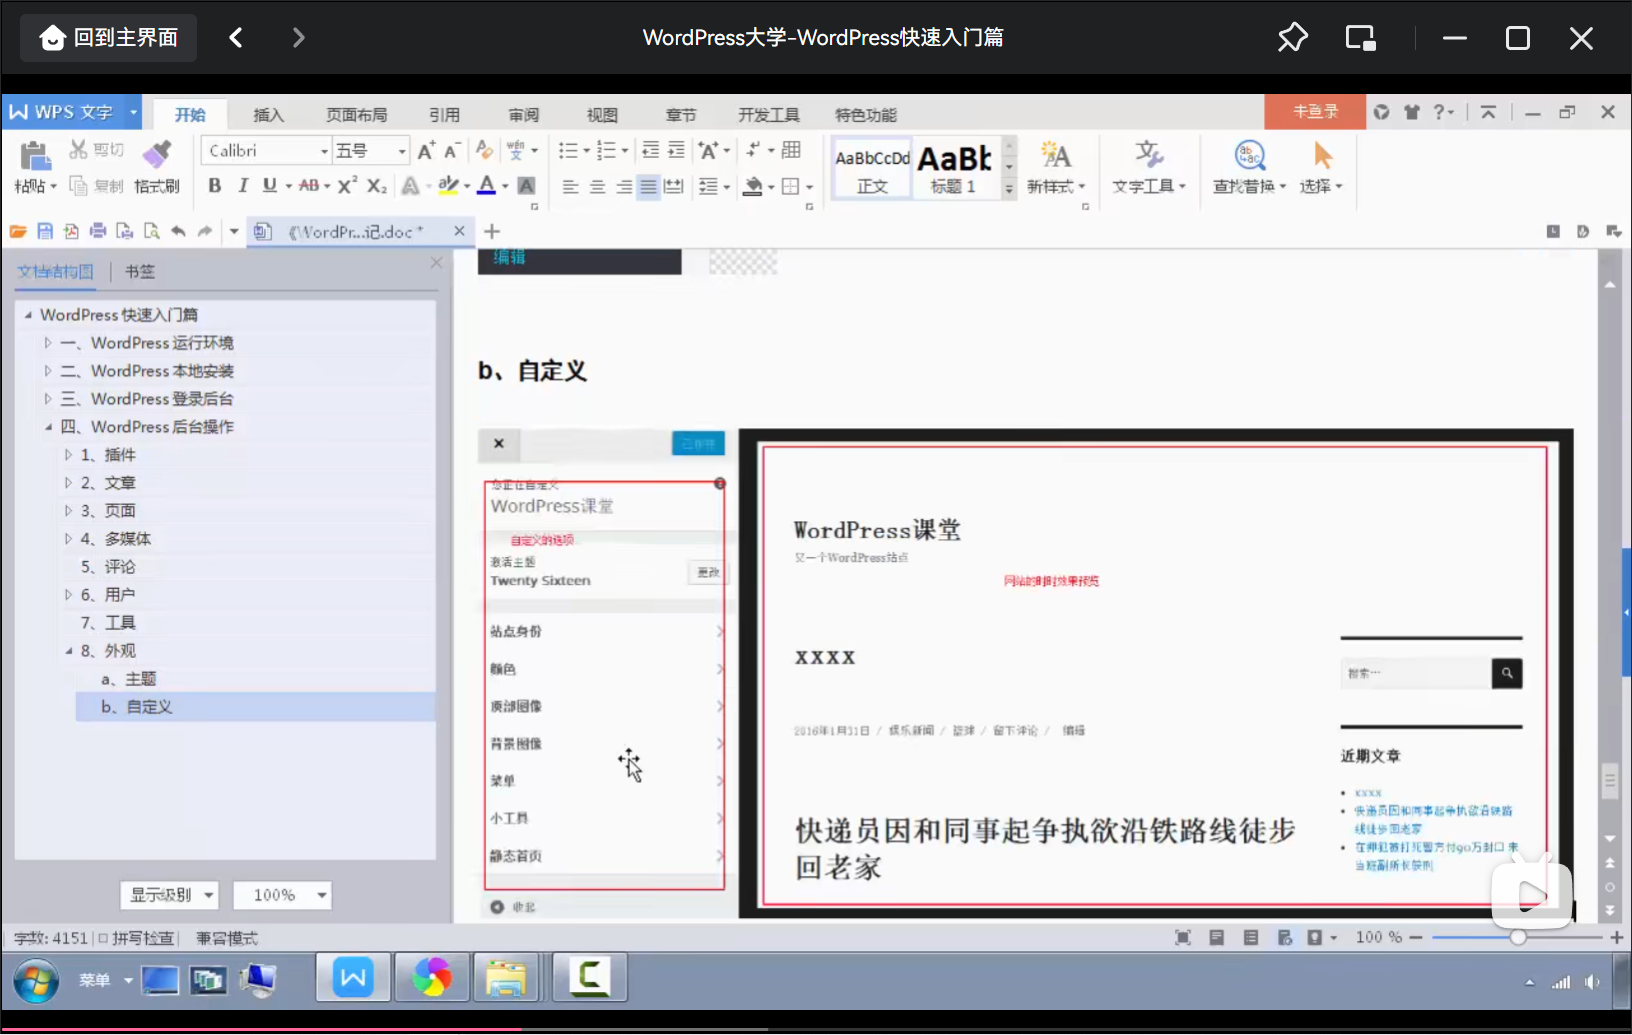The width and height of the screenshot is (1632, 1035).
Task: Toggle Strikethrough formatting
Action: click(309, 186)
